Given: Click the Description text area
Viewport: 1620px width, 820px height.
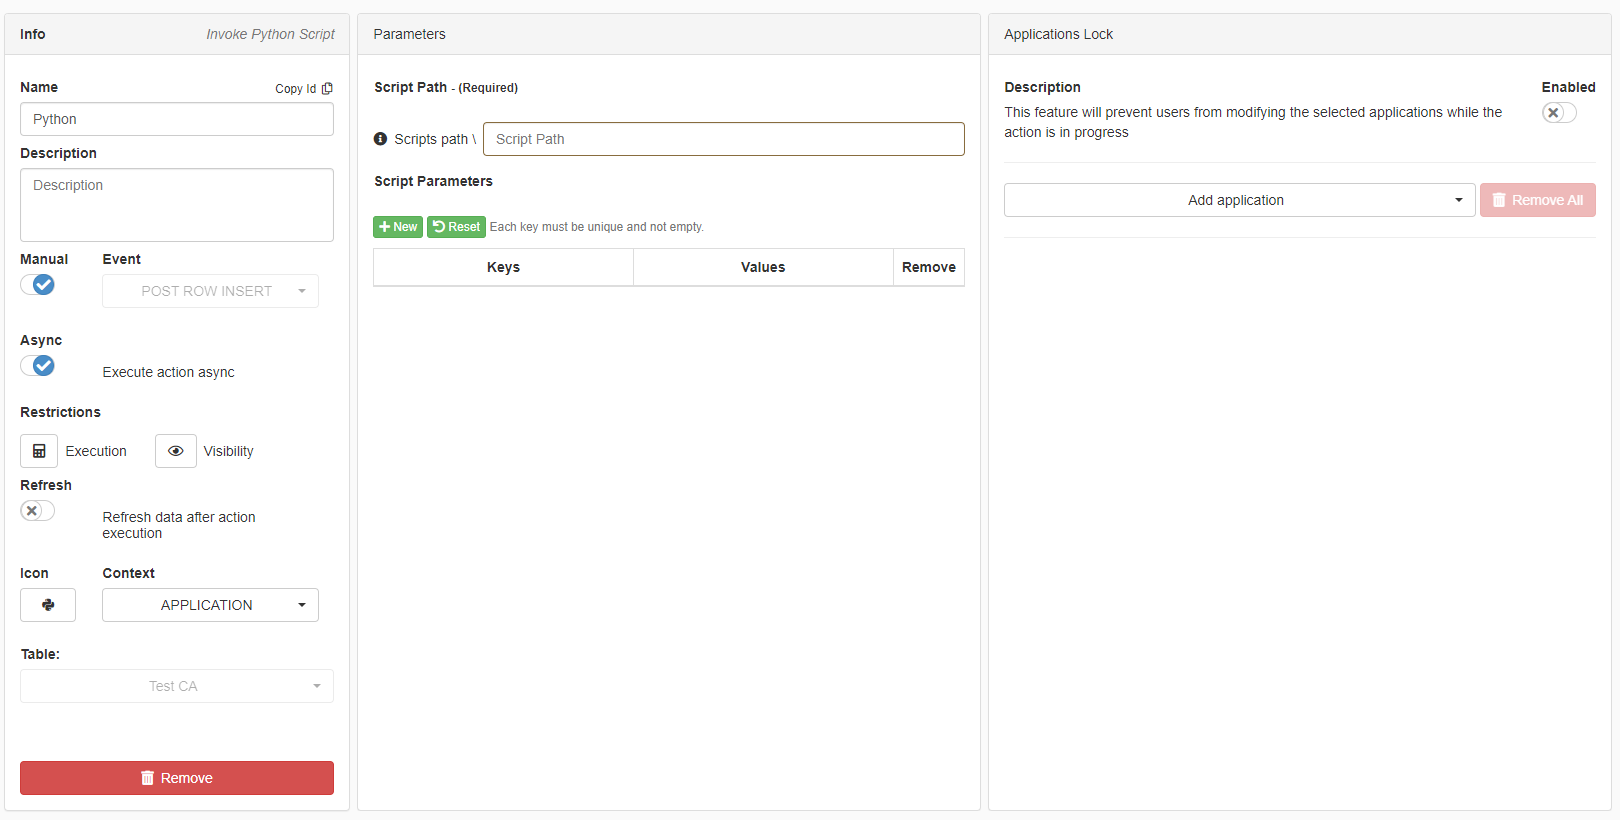Looking at the screenshot, I should pos(177,205).
